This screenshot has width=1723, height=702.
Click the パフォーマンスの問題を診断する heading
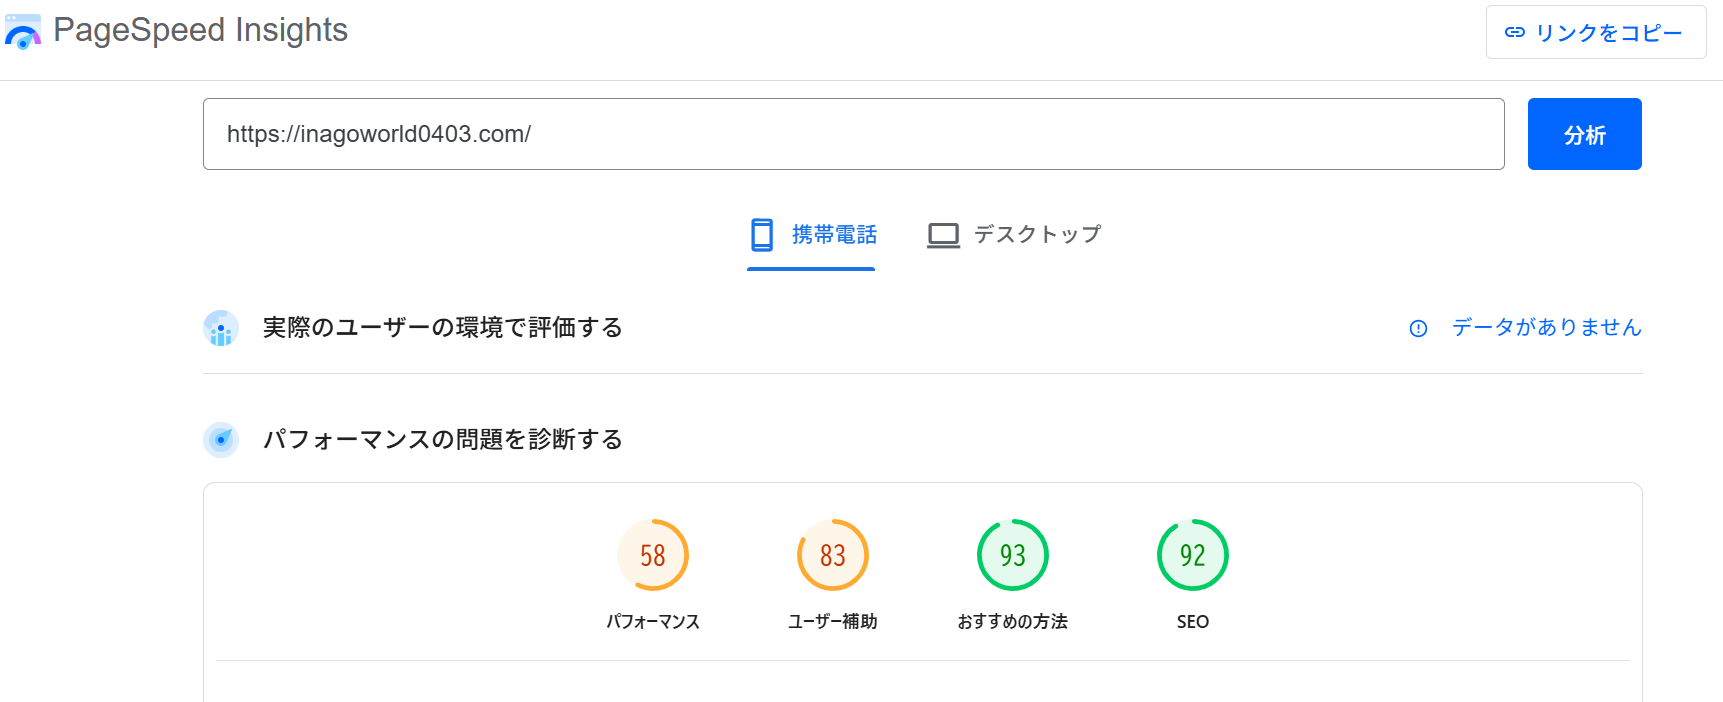[442, 440]
